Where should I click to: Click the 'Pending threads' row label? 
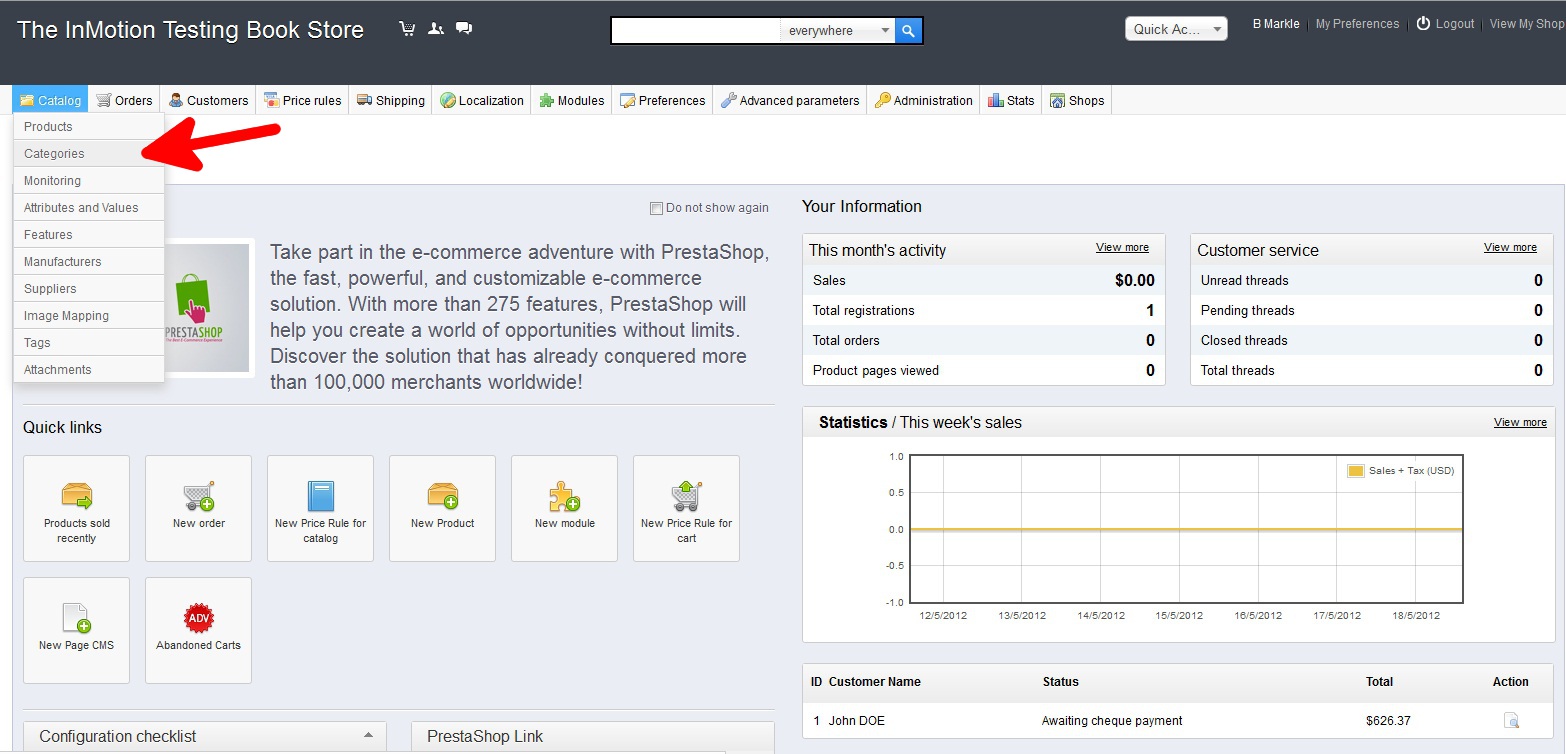click(x=1248, y=311)
